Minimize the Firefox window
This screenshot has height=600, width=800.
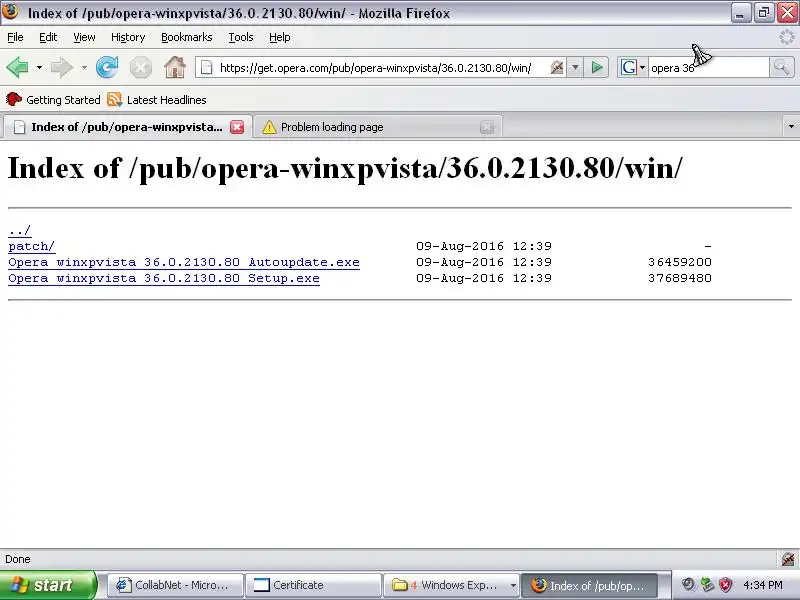pyautogui.click(x=741, y=13)
